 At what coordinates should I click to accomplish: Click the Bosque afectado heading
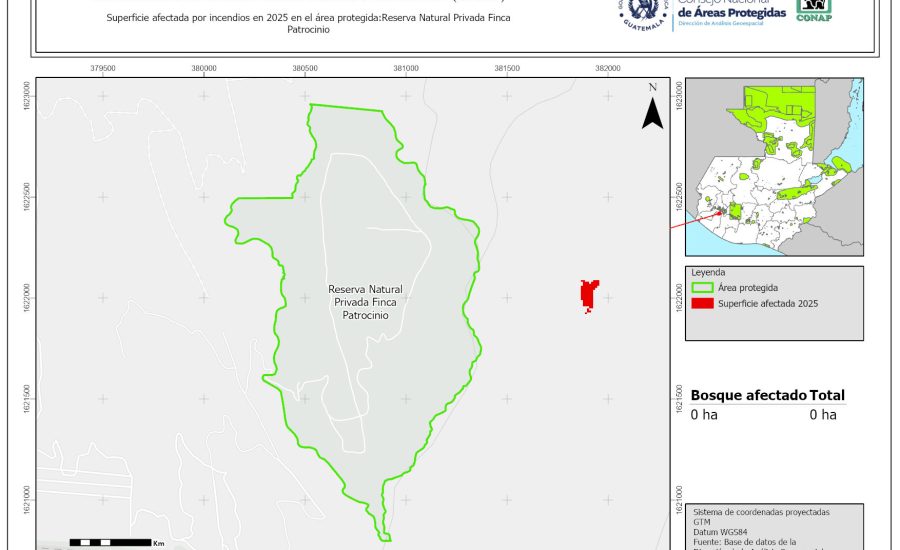coord(748,396)
